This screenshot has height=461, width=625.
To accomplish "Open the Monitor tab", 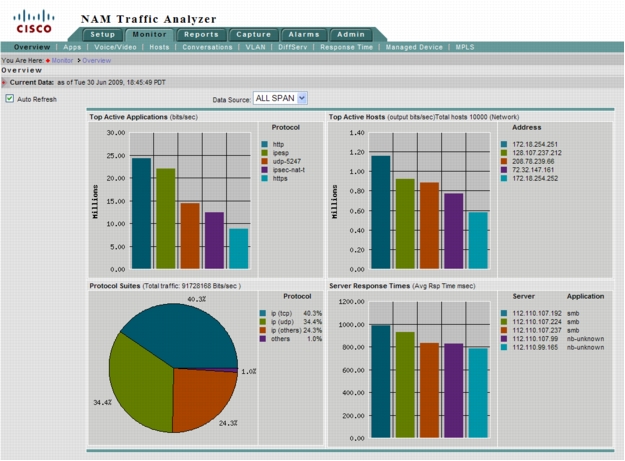I will 149,35.
